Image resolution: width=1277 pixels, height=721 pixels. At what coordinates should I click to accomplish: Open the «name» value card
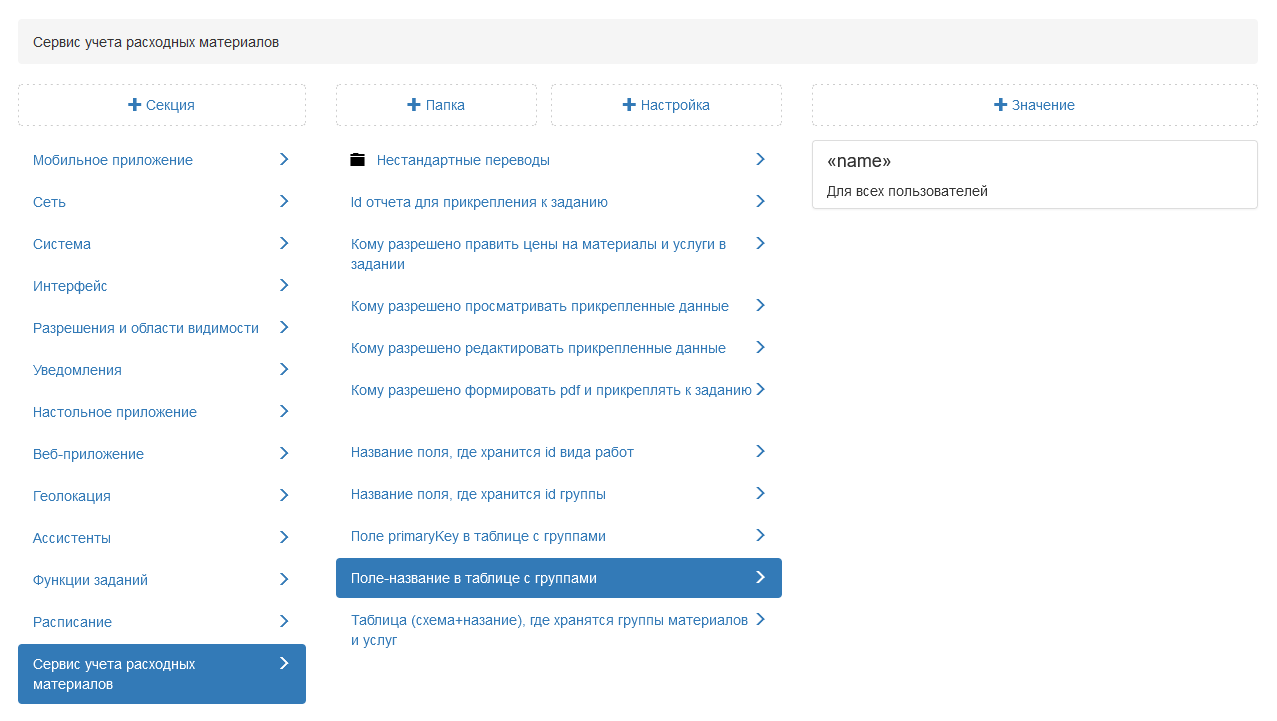point(1034,175)
